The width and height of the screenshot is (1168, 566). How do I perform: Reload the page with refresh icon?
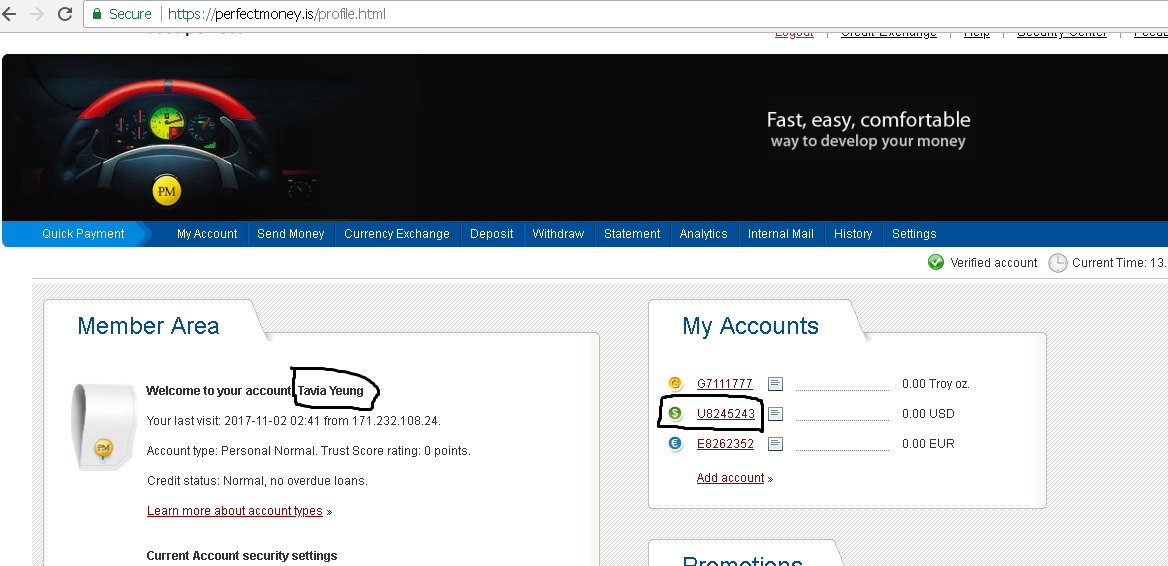click(x=65, y=14)
